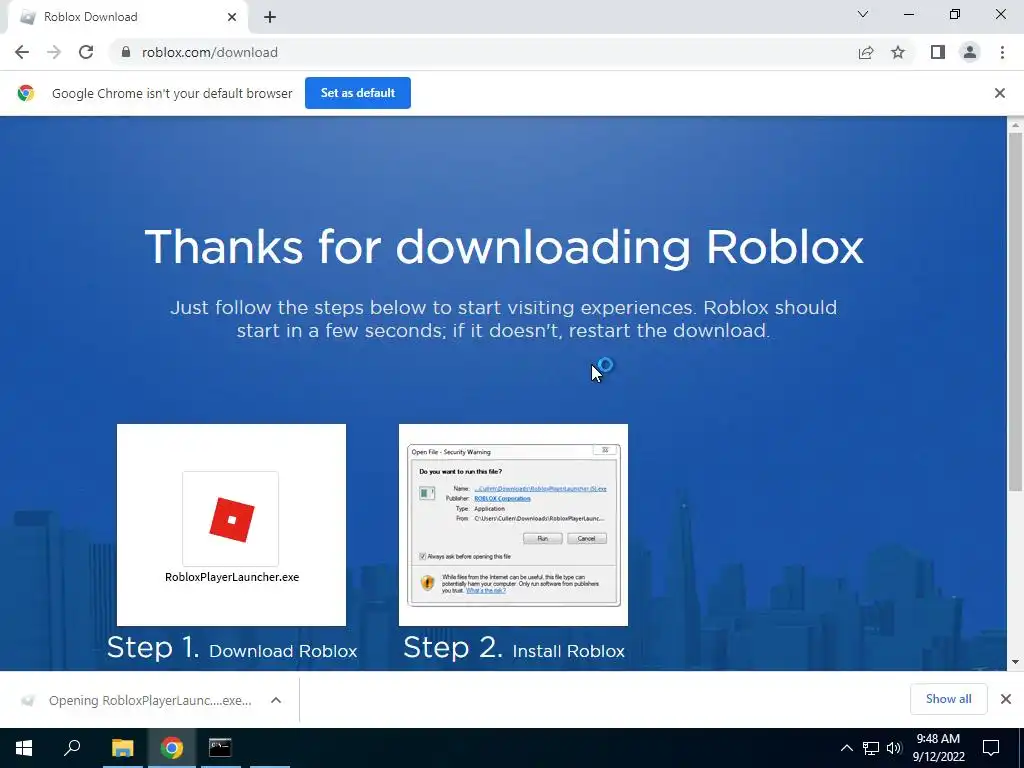Close the downloads bar
Viewport: 1024px width, 768px height.
pos(1006,699)
